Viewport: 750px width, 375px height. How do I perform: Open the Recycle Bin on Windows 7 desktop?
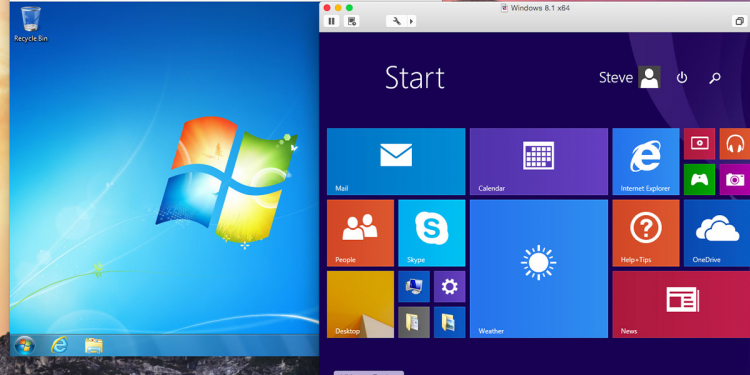click(x=31, y=24)
